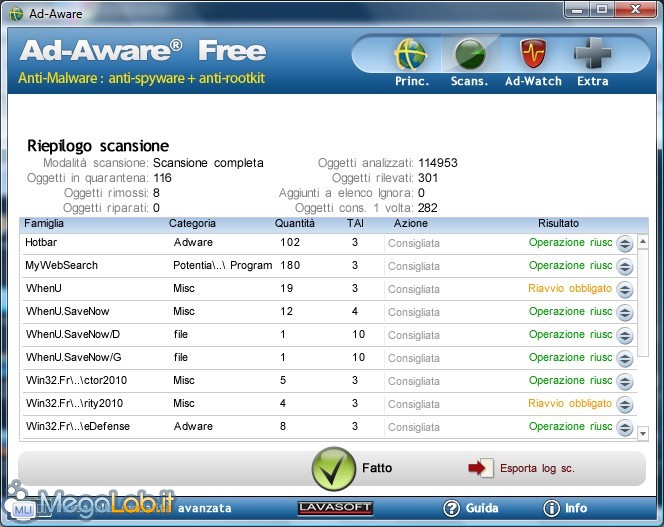Image resolution: width=664 pixels, height=527 pixels.
Task: Expand details for the WhenU.SaveNow/G row
Action: point(625,358)
